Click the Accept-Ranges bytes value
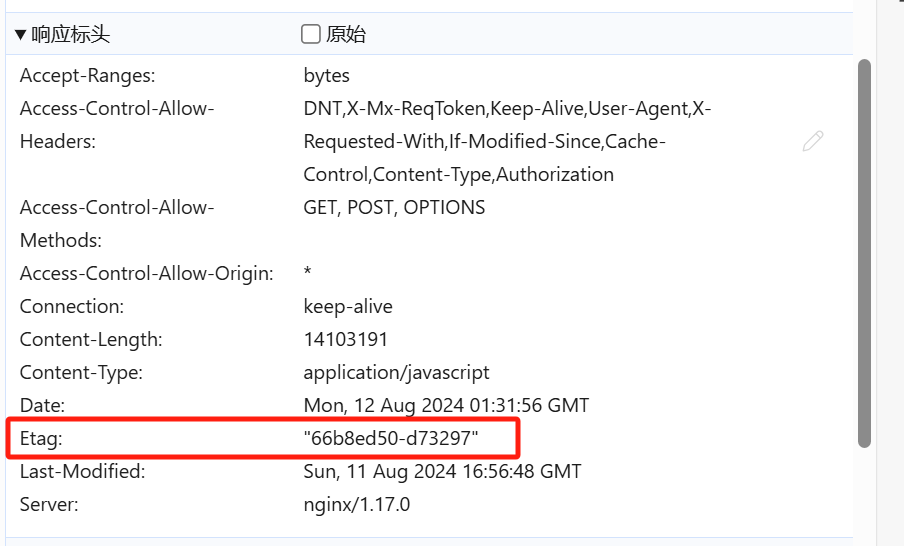 327,76
